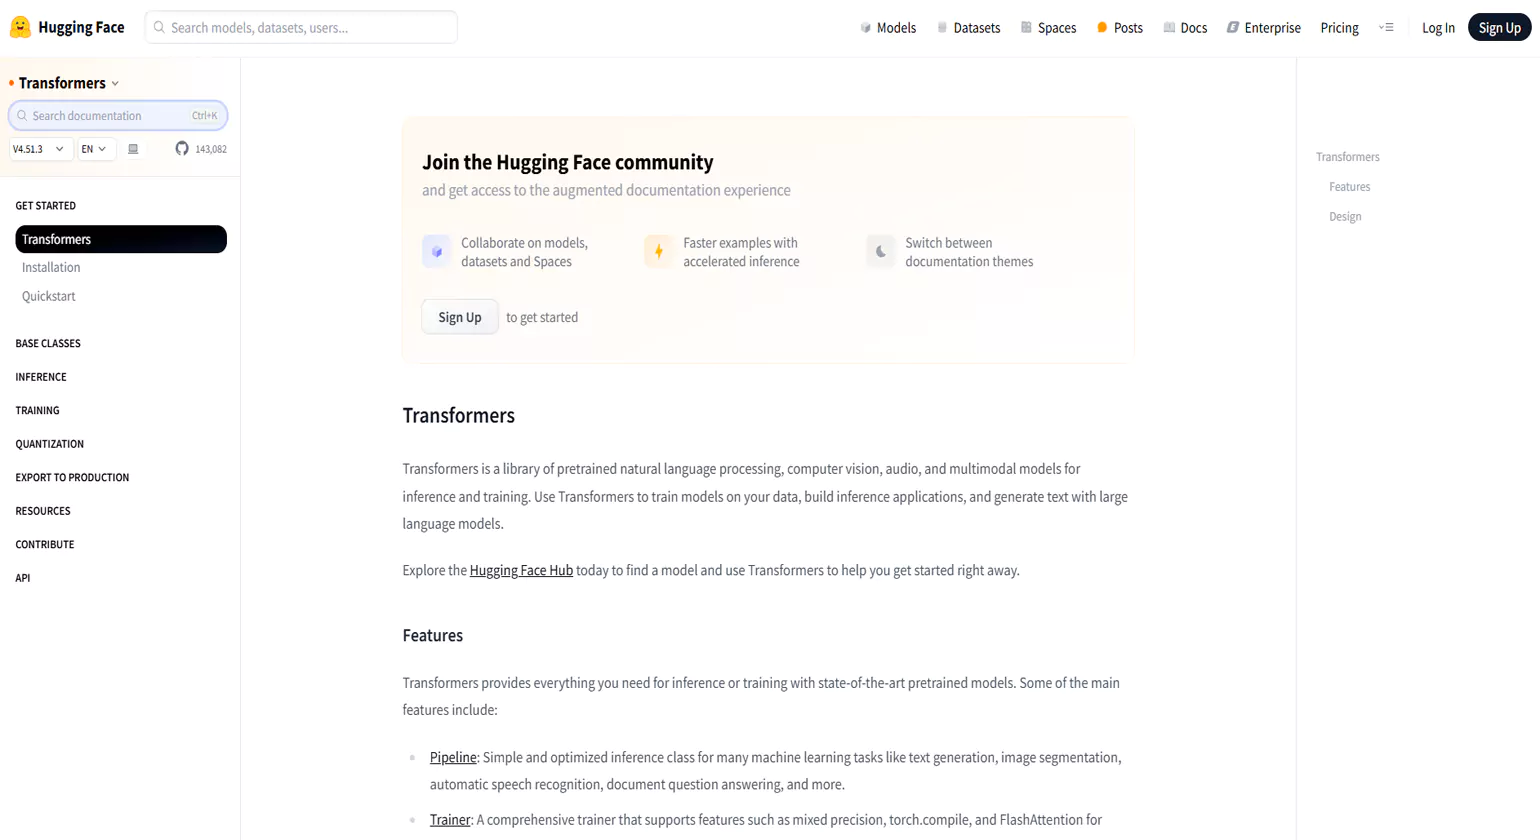Open the GitHub repository icon
Viewport: 1540px width, 840px height.
pos(182,149)
